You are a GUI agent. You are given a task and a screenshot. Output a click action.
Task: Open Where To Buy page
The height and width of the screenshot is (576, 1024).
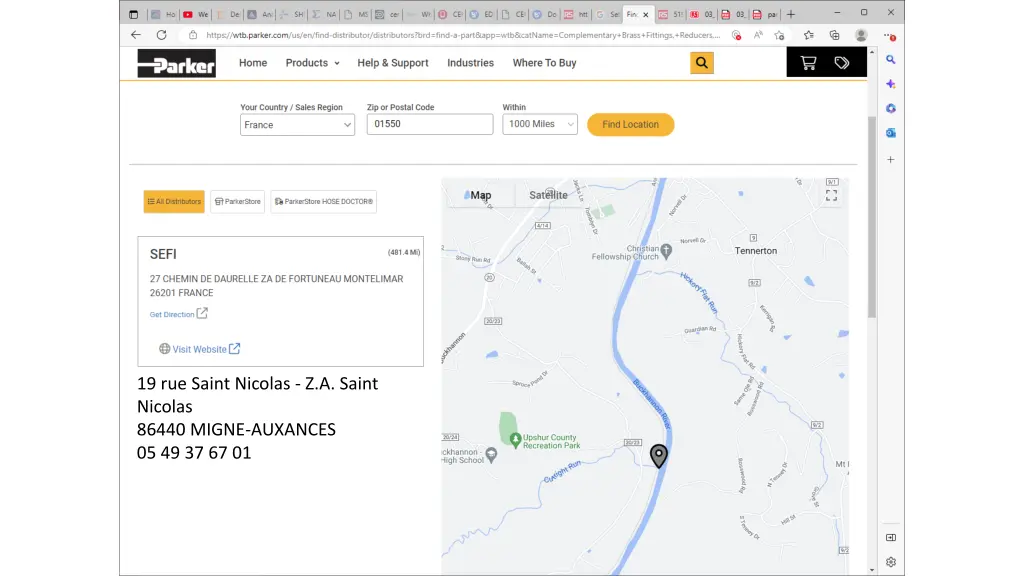(544, 63)
